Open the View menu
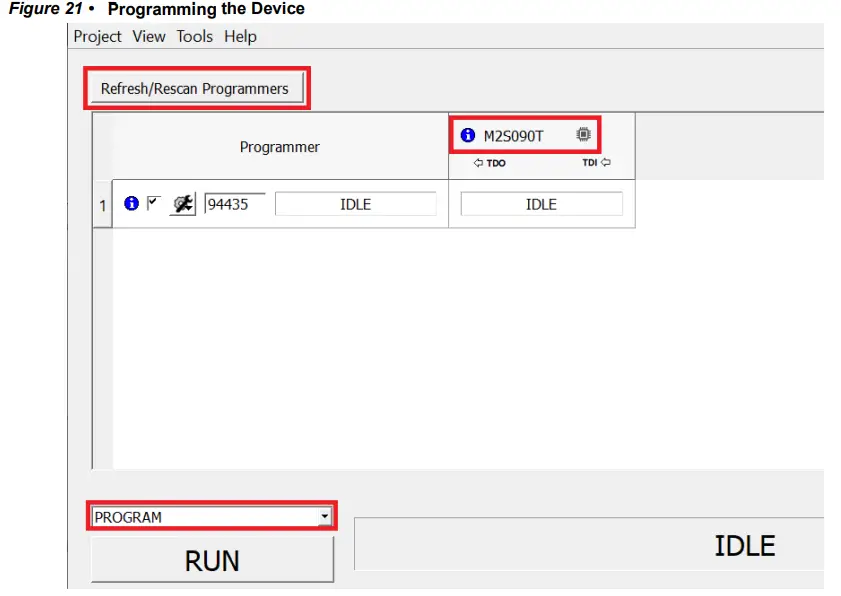Viewport: 841px width, 596px height. [x=148, y=36]
